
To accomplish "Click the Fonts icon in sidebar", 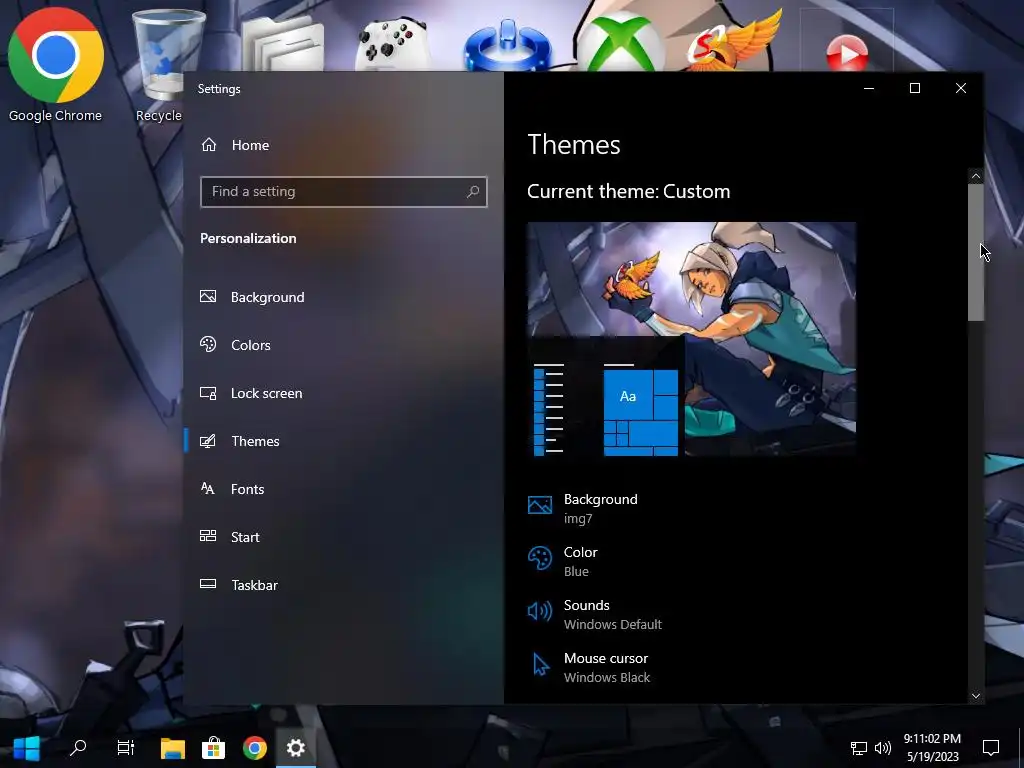I will tap(208, 488).
